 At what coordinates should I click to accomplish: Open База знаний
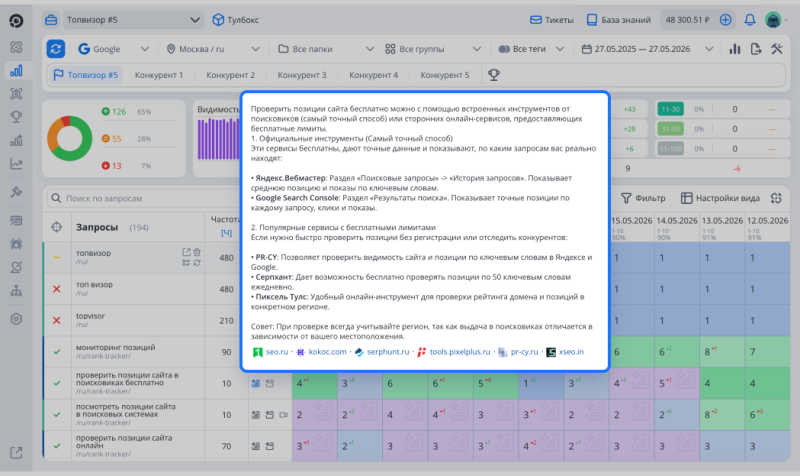coord(618,20)
